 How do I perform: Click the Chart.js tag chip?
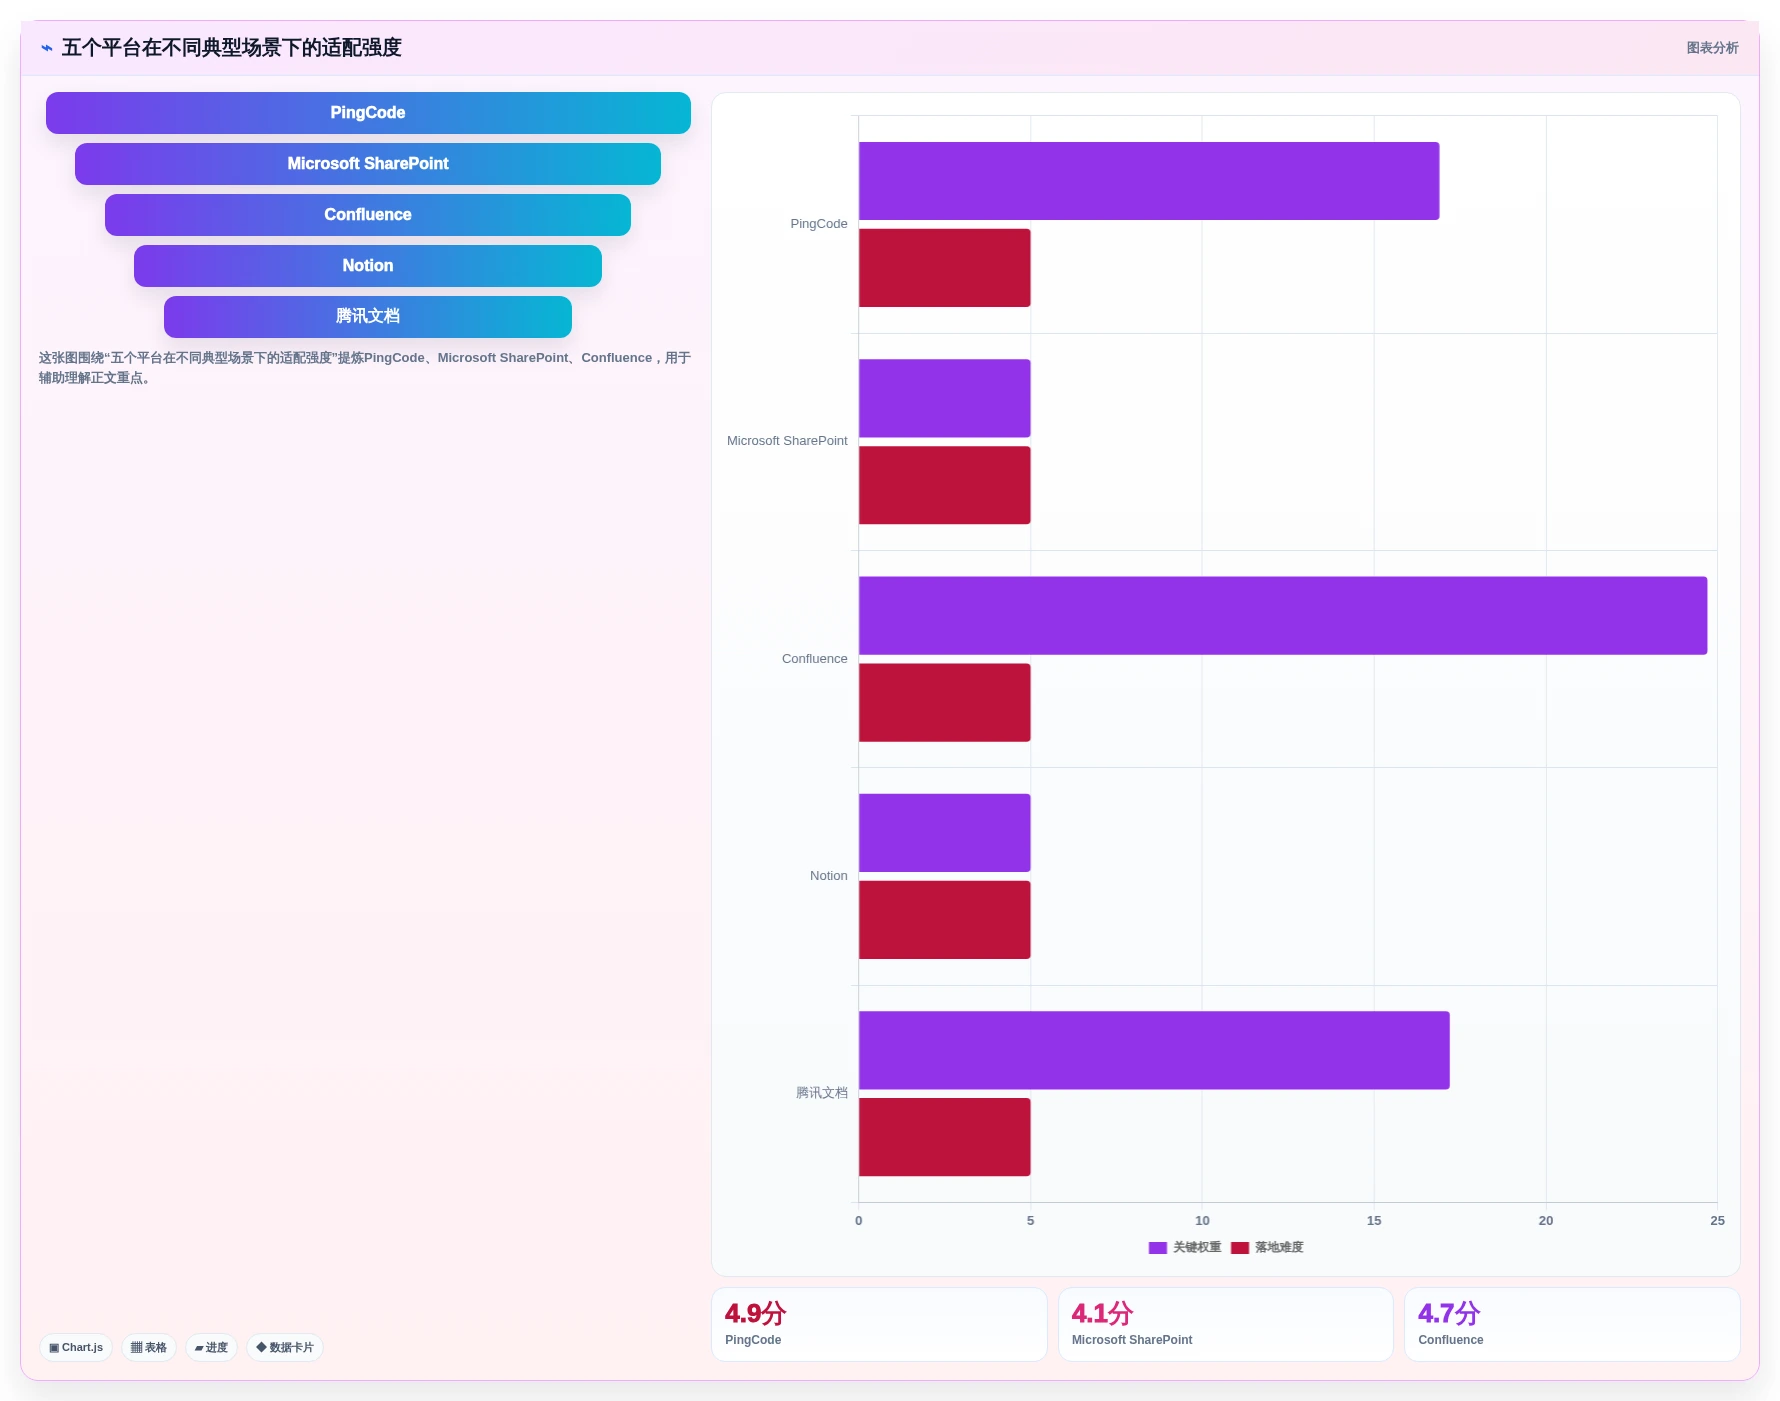(76, 1347)
